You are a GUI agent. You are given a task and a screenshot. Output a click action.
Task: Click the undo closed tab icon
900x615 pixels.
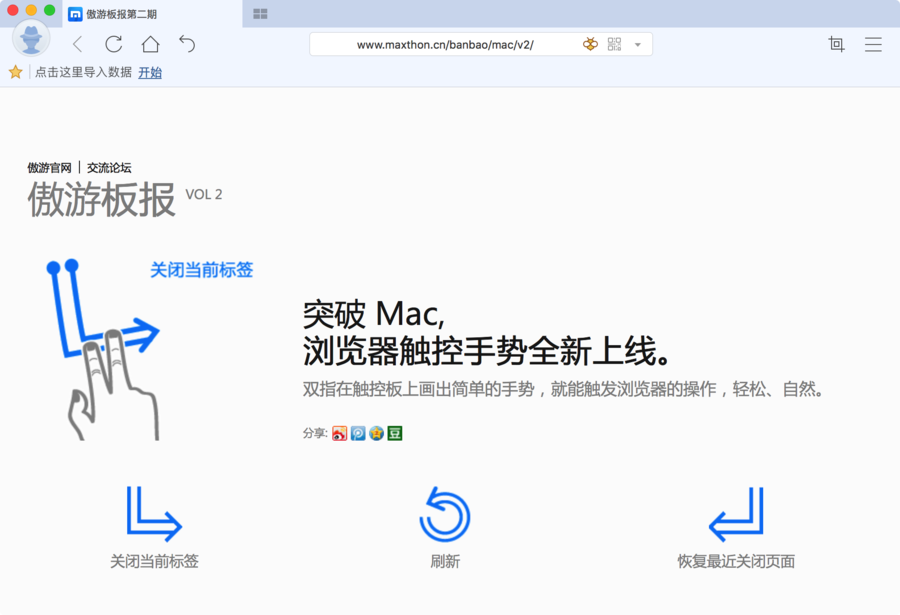187,44
